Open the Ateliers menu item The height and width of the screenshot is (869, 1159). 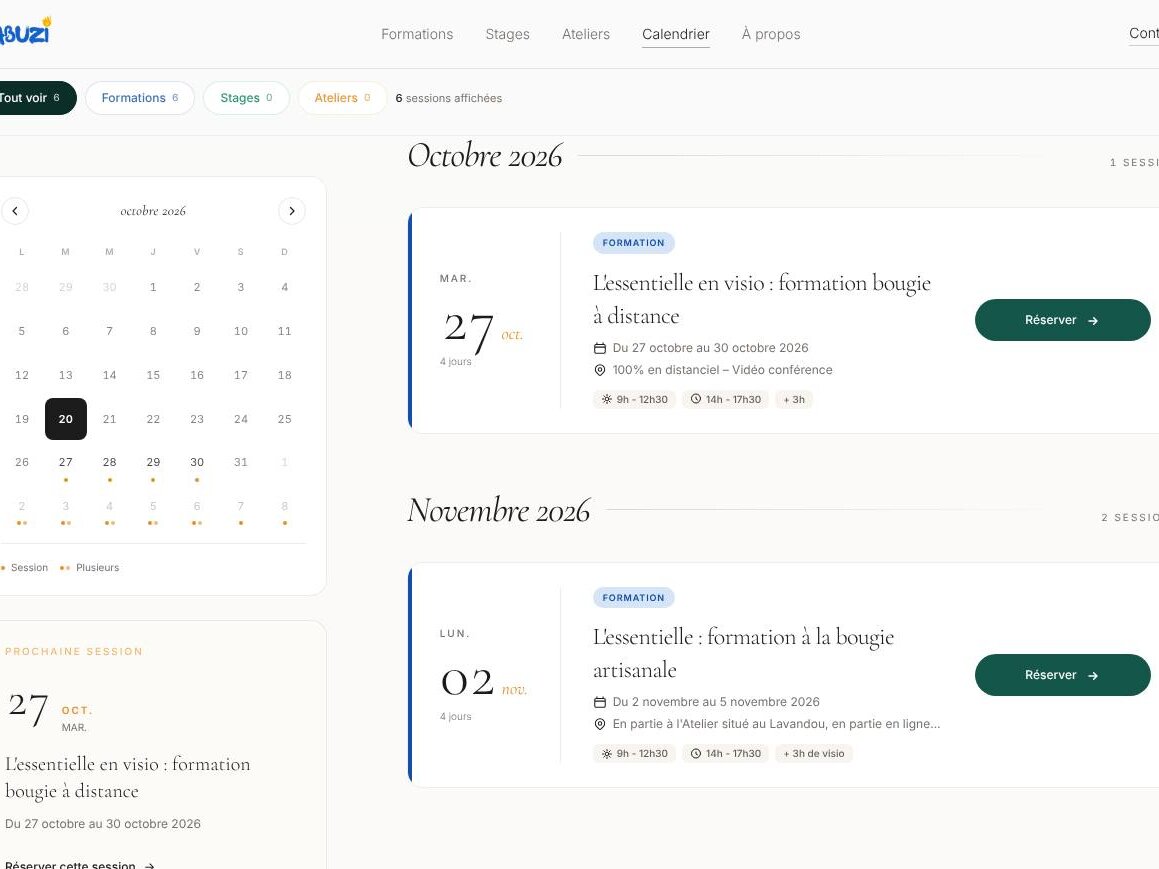(585, 34)
